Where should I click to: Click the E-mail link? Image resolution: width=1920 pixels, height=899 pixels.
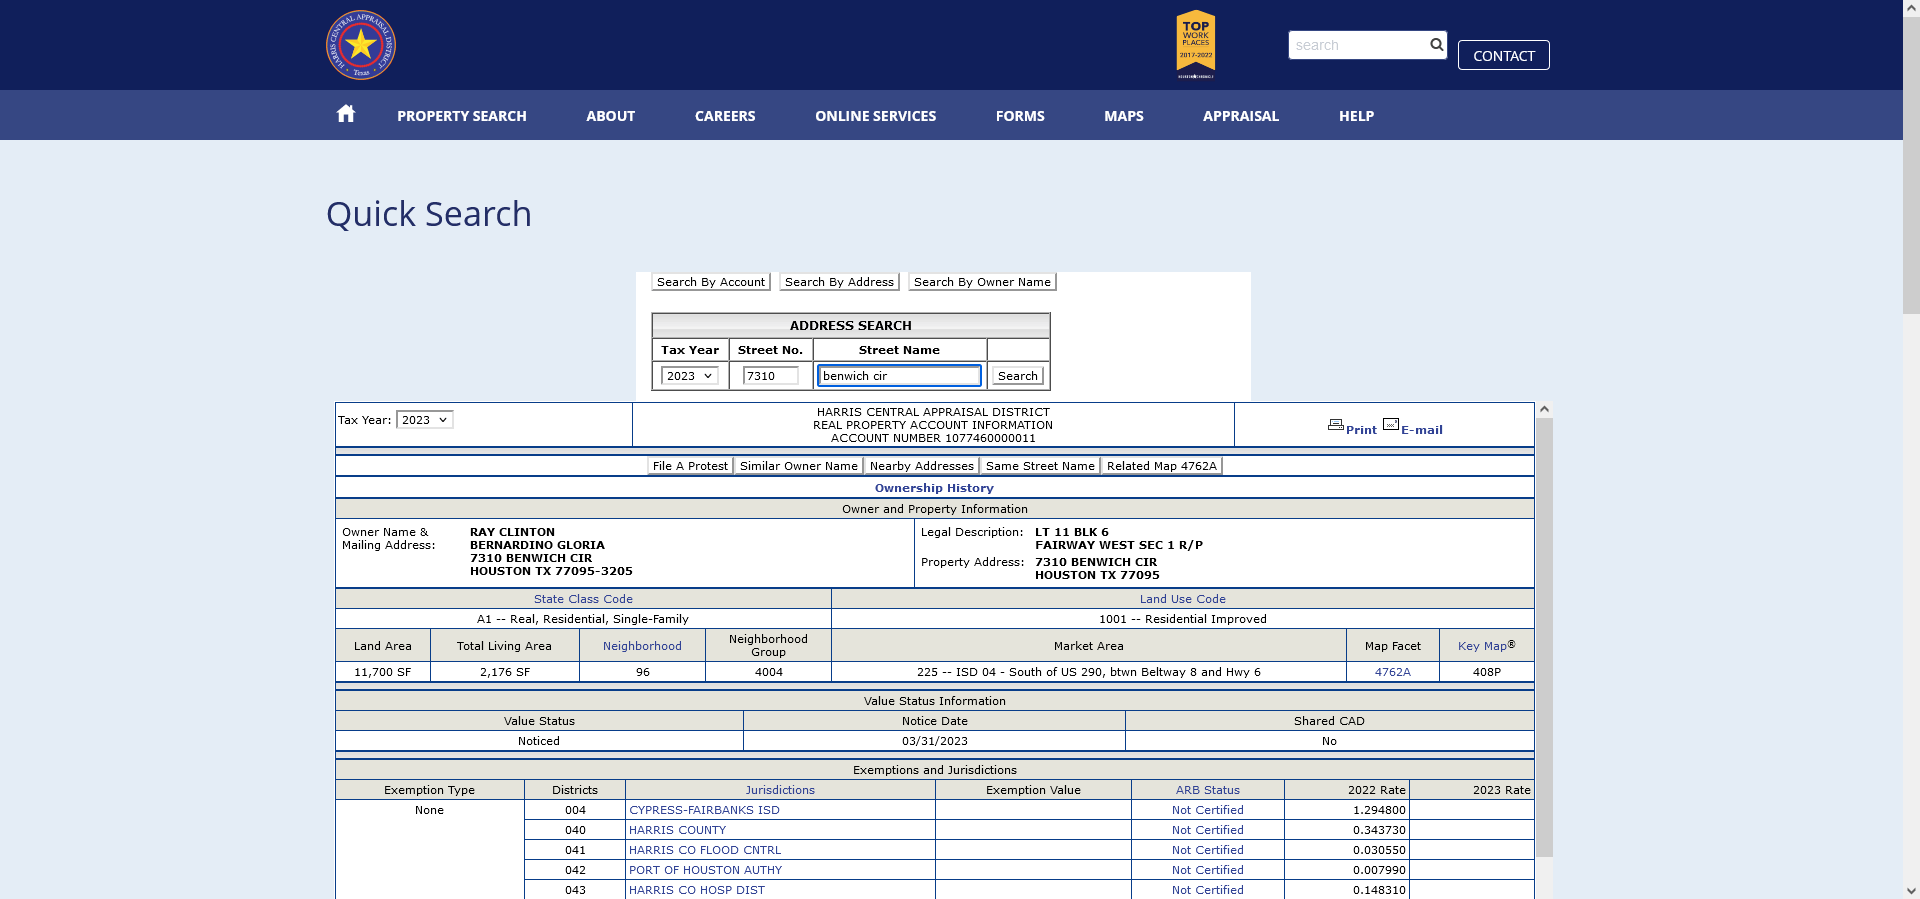1421,430
